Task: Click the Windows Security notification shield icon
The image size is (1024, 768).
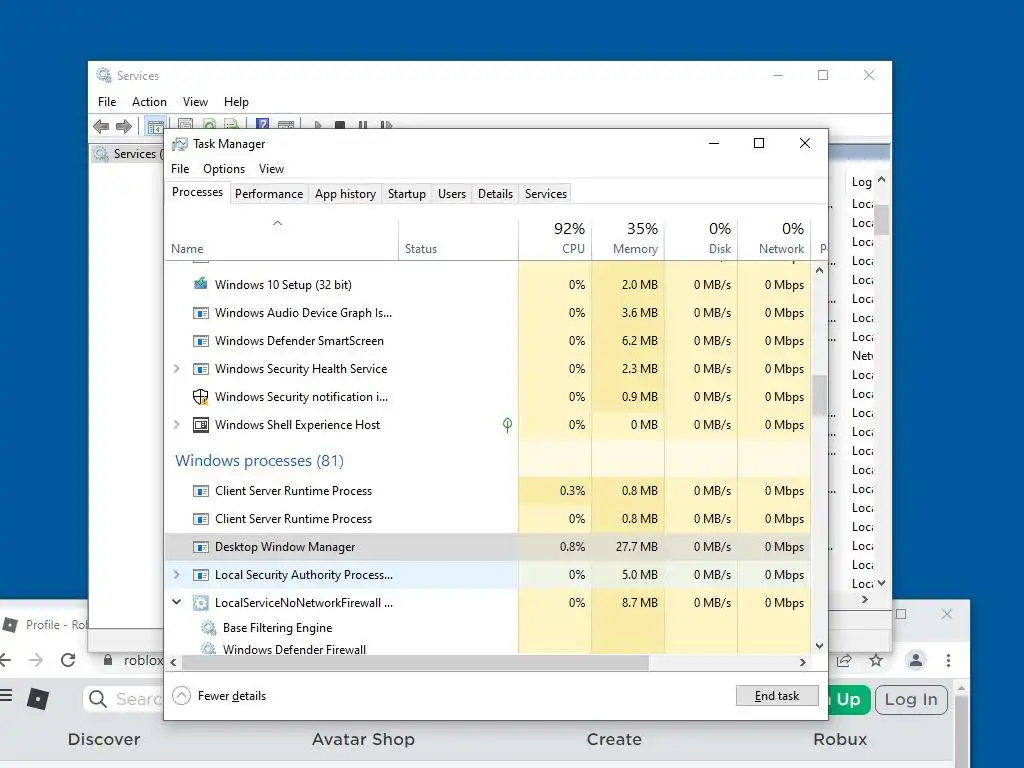Action: click(x=200, y=396)
